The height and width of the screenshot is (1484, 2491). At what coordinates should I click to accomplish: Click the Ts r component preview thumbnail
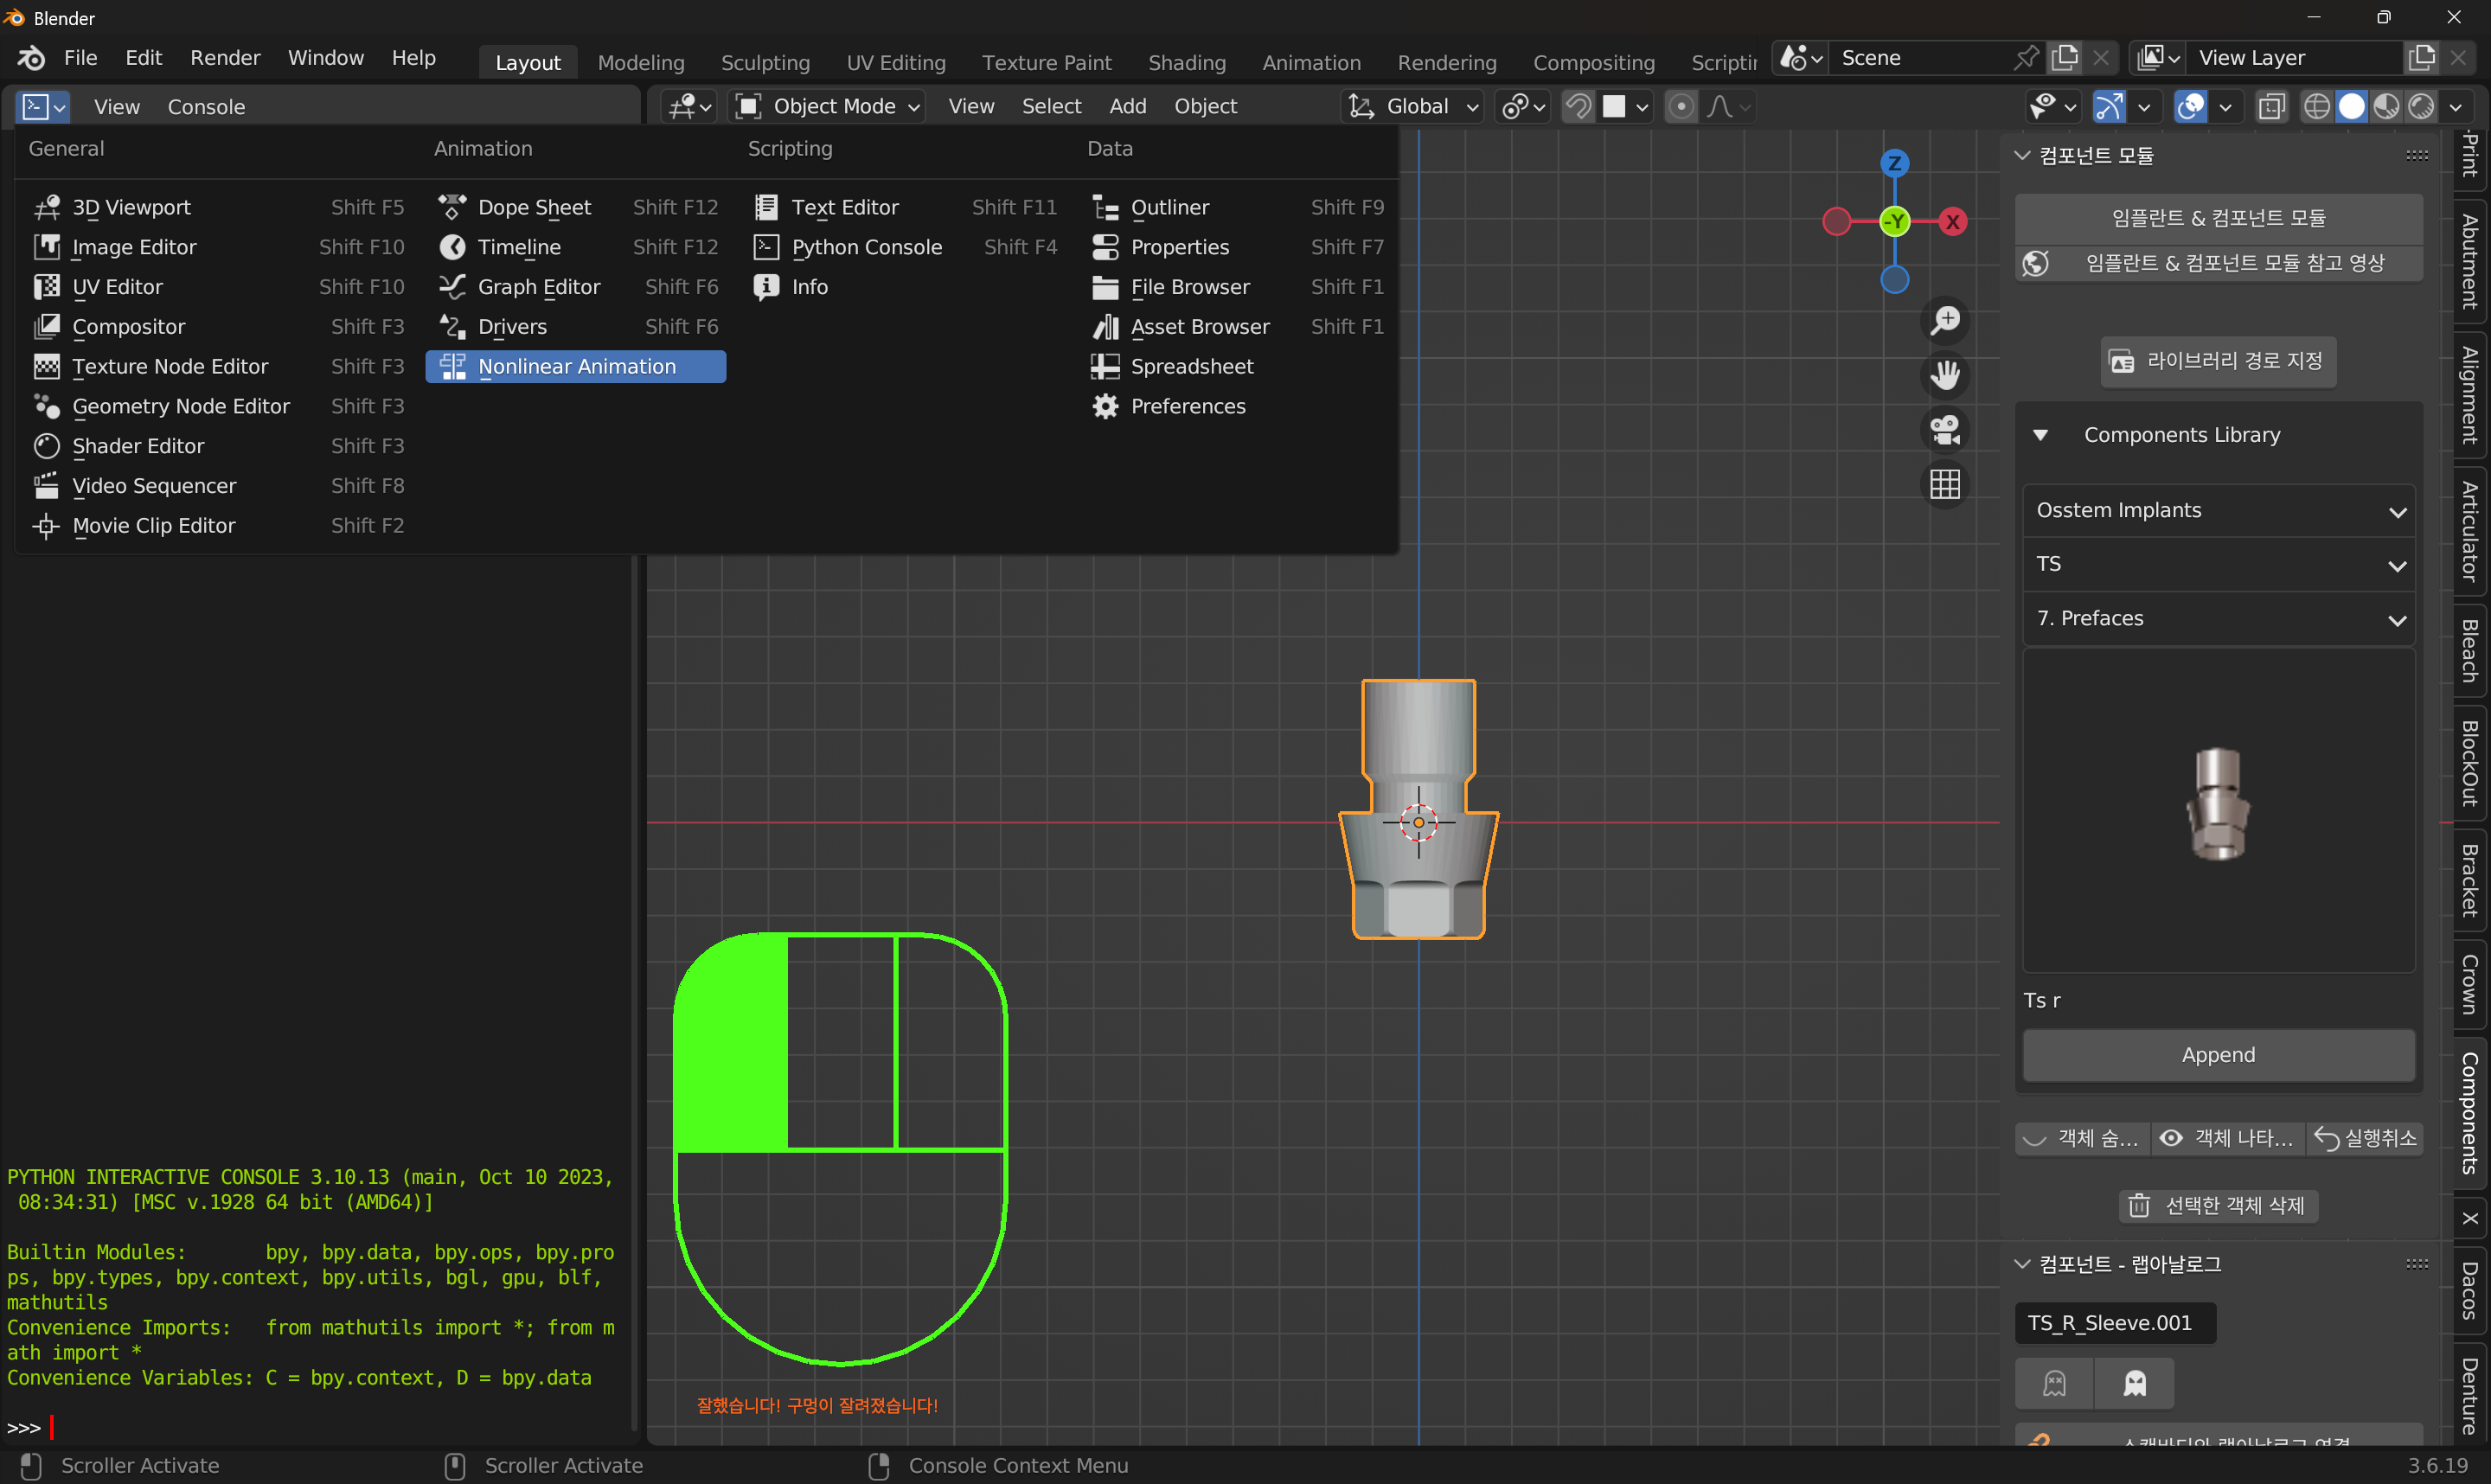tap(2218, 811)
